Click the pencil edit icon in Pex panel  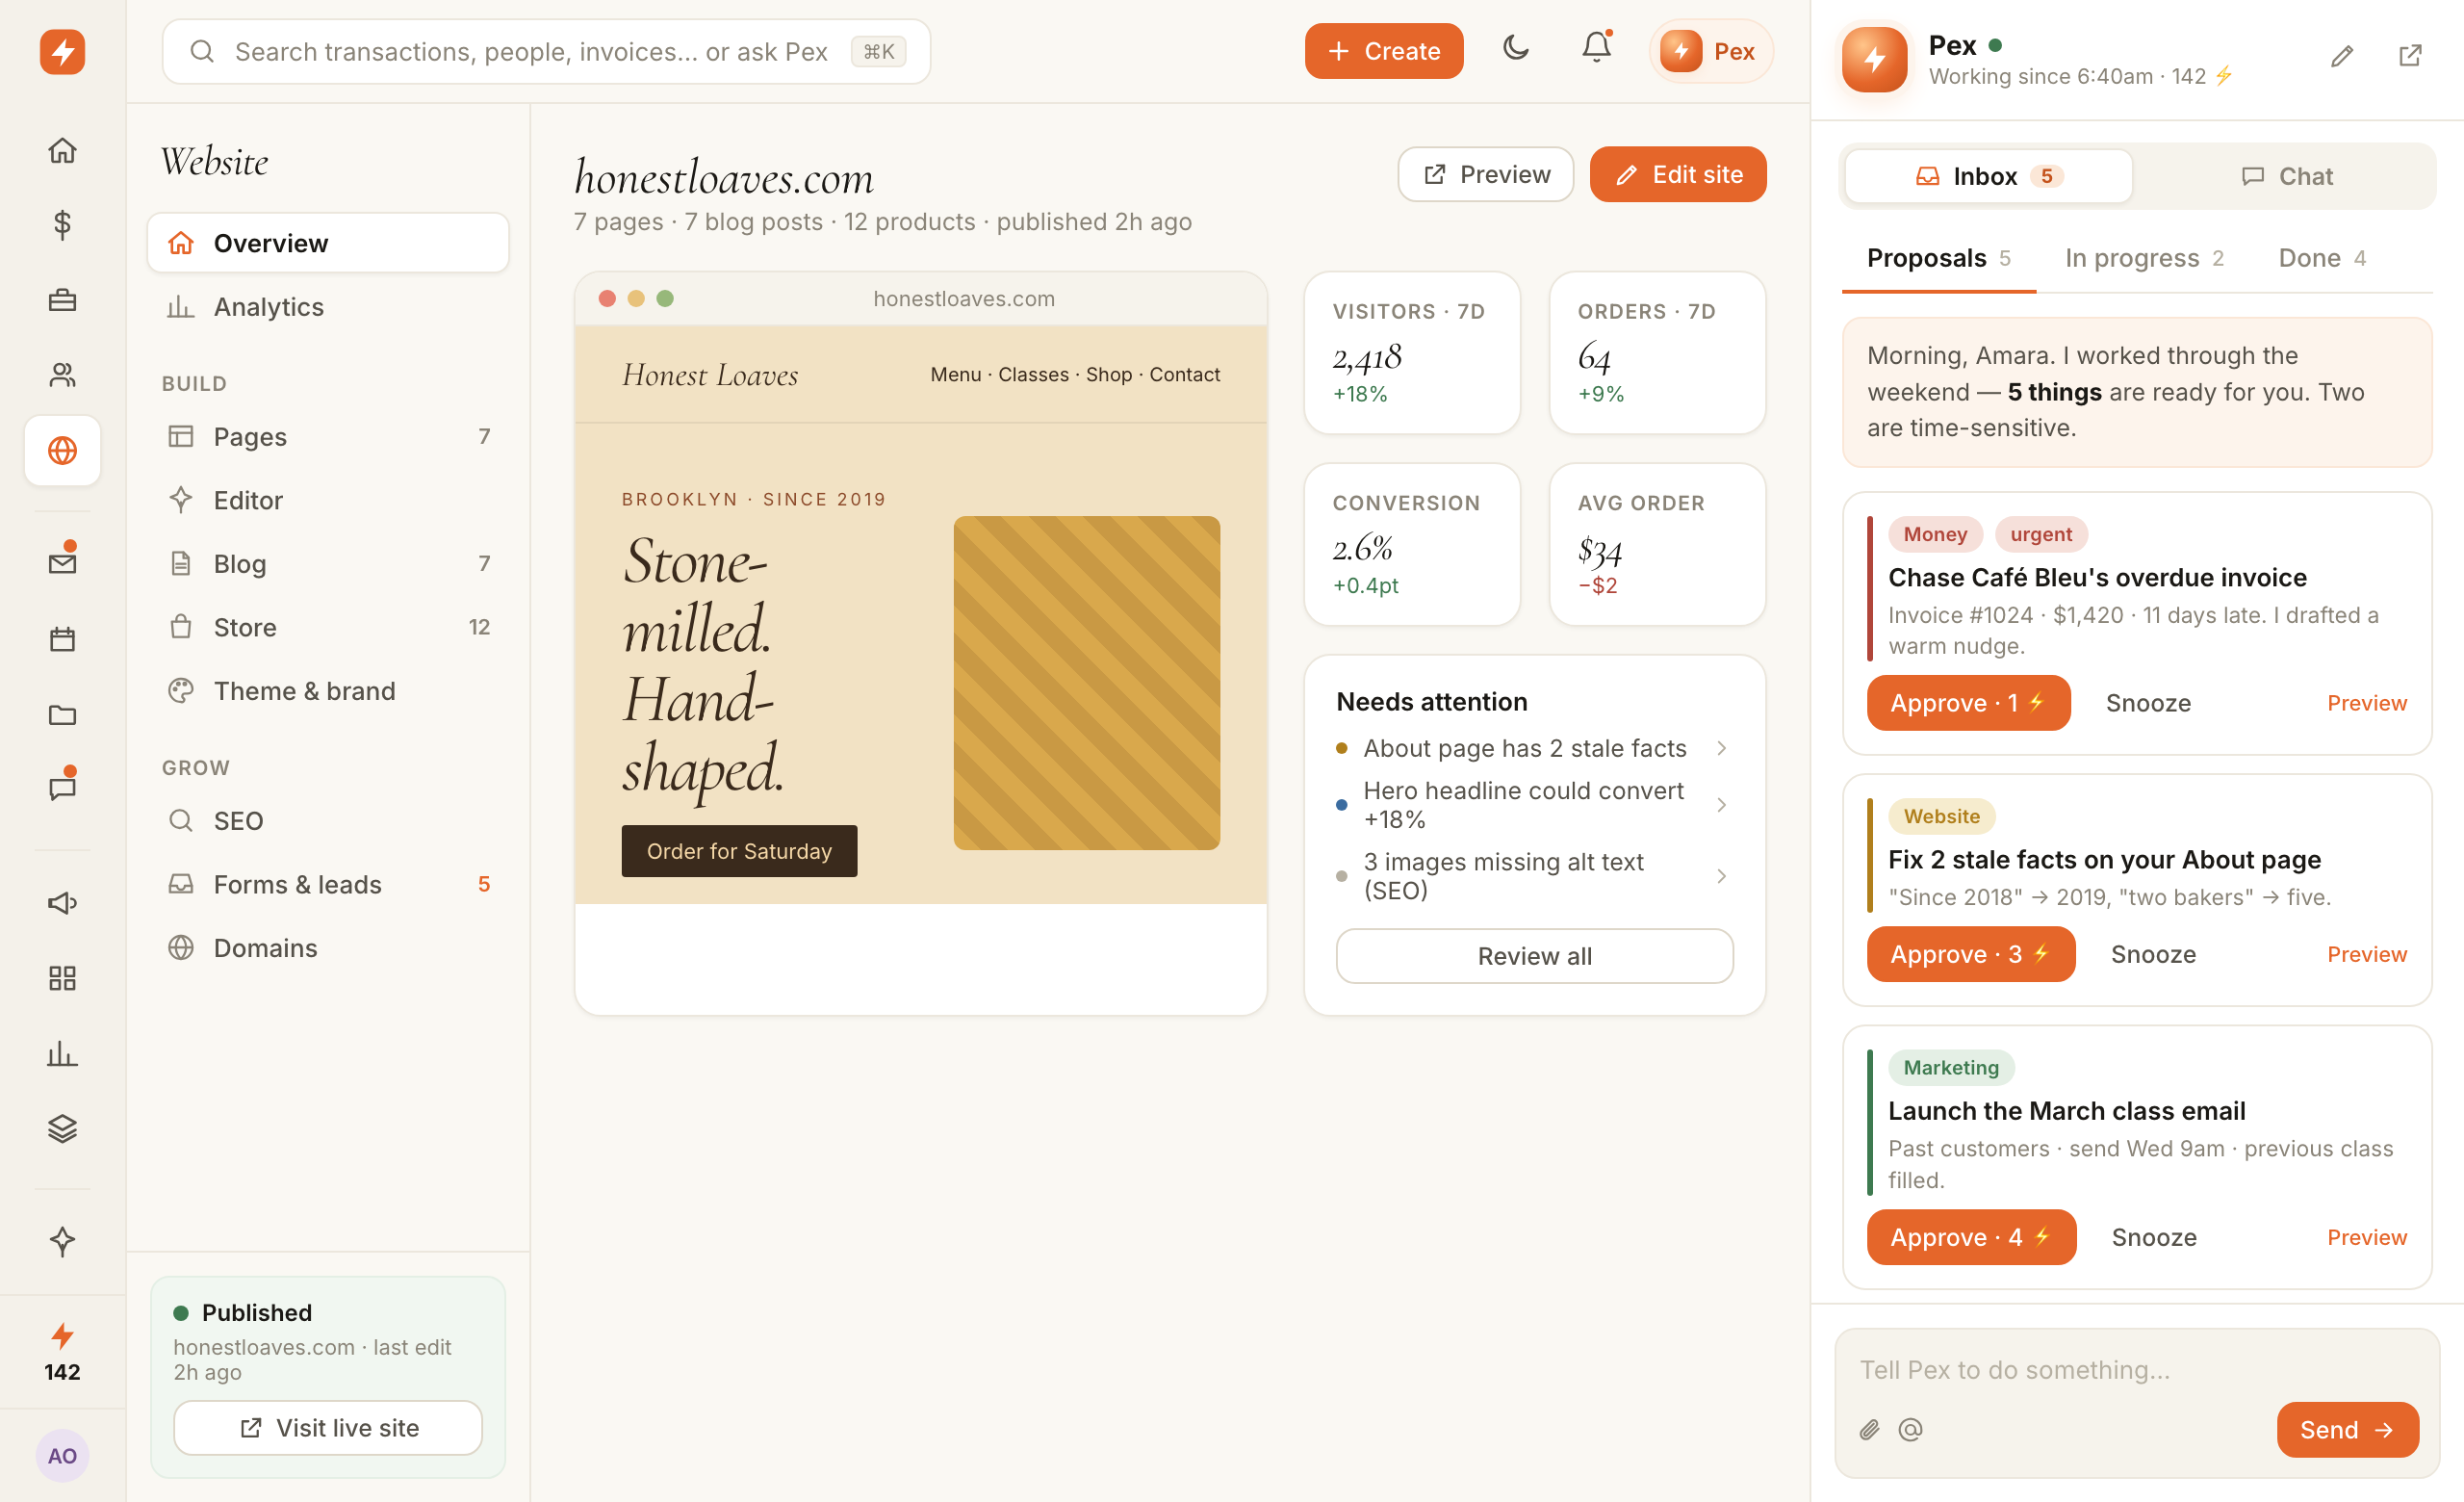pos(2342,56)
